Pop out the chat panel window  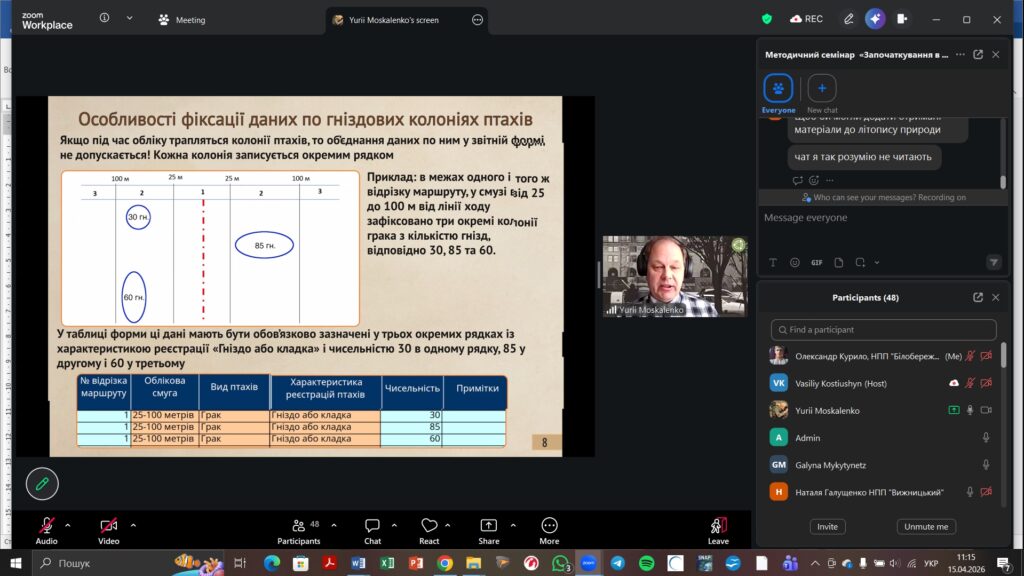978,55
